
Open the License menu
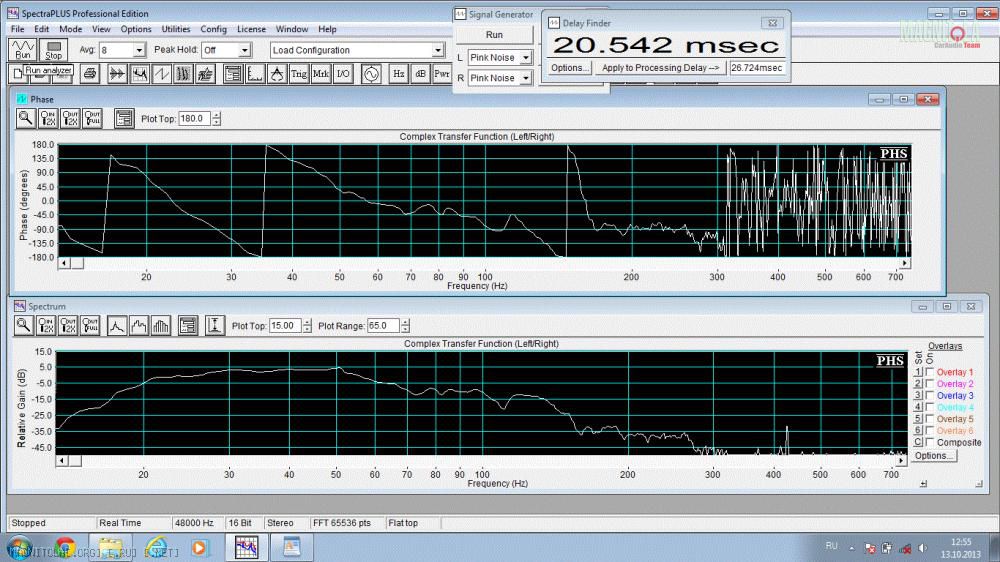(251, 29)
